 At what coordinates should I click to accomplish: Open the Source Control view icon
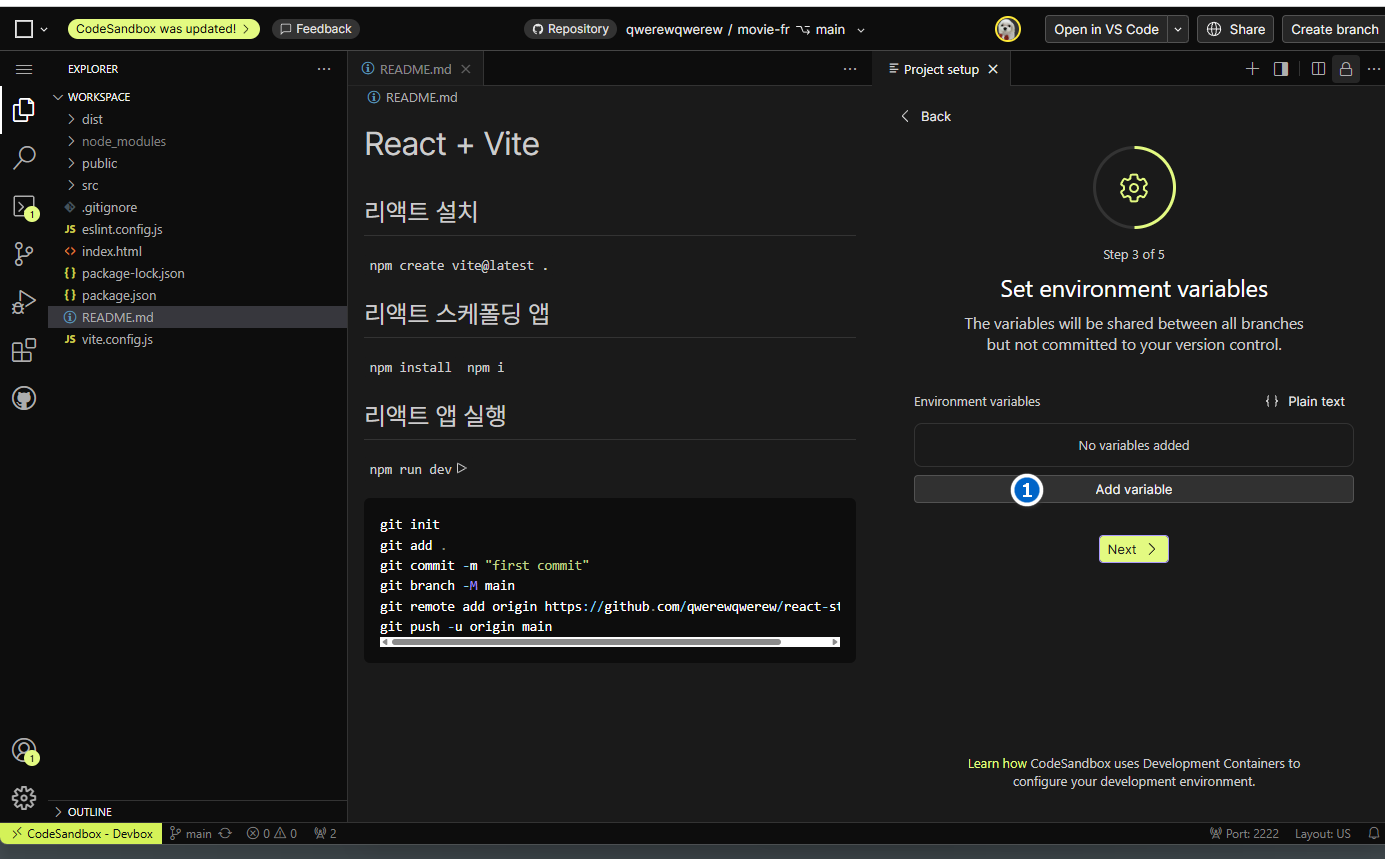[x=24, y=254]
